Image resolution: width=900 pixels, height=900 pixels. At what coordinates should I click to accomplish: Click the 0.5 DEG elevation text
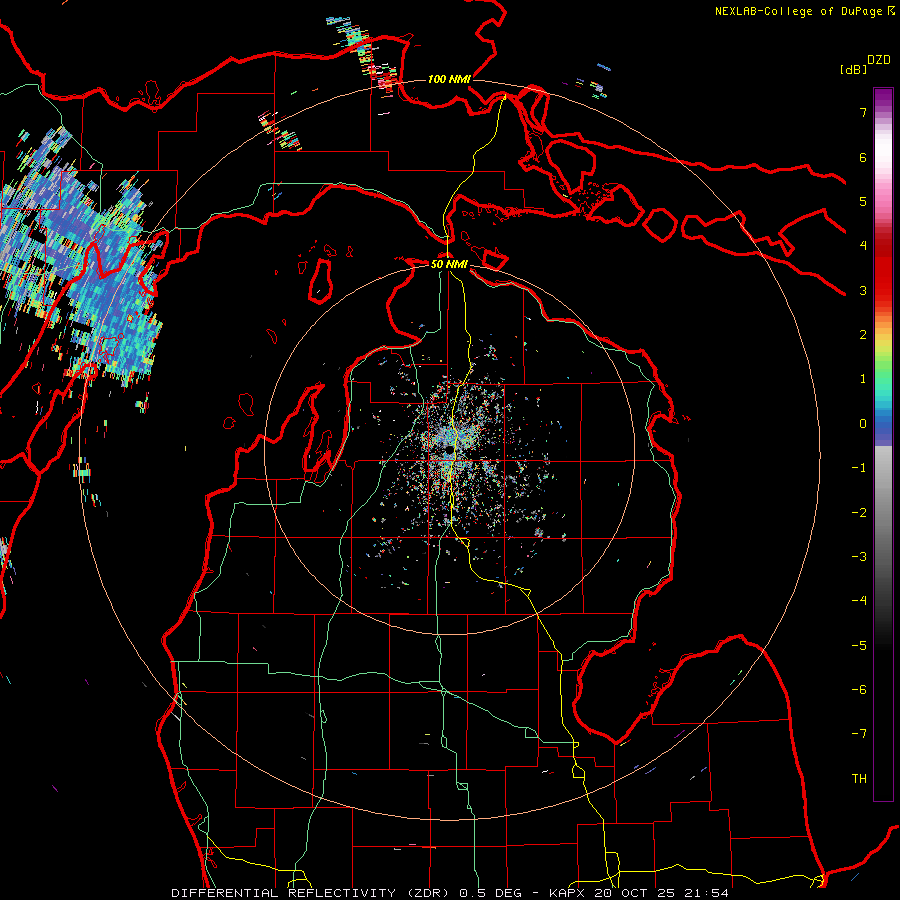click(490, 893)
